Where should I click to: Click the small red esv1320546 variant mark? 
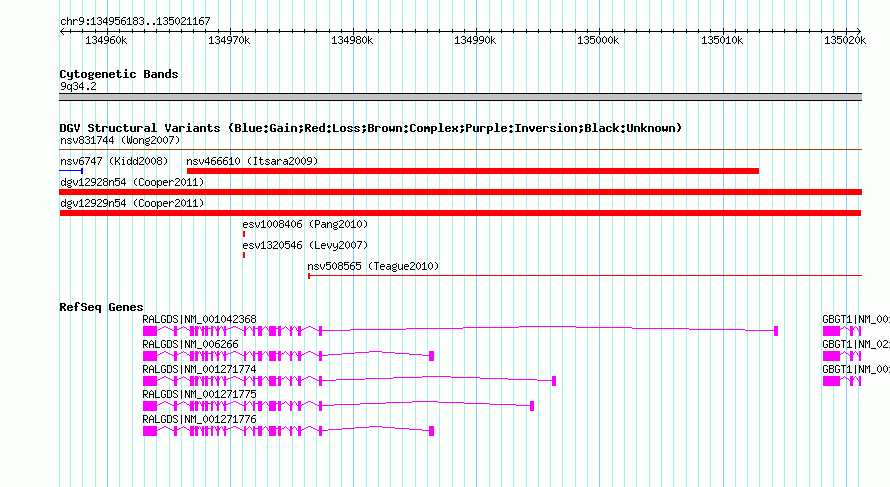(x=244, y=255)
